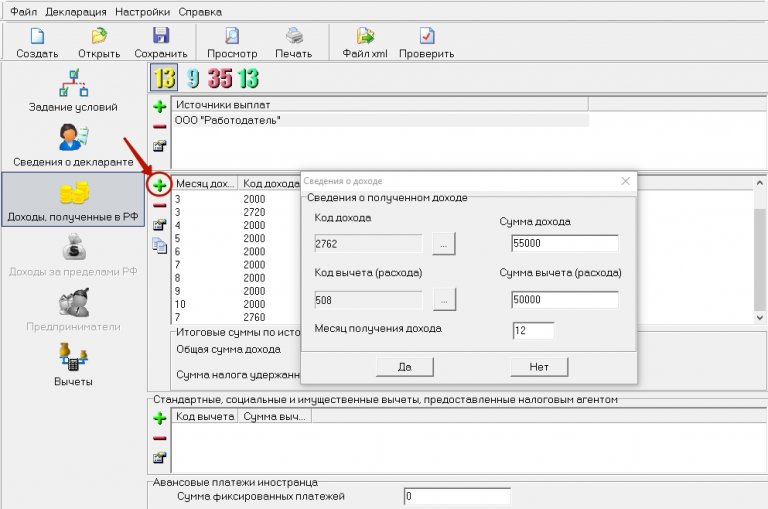Open Код дохода selection ellipsis button

[445, 243]
